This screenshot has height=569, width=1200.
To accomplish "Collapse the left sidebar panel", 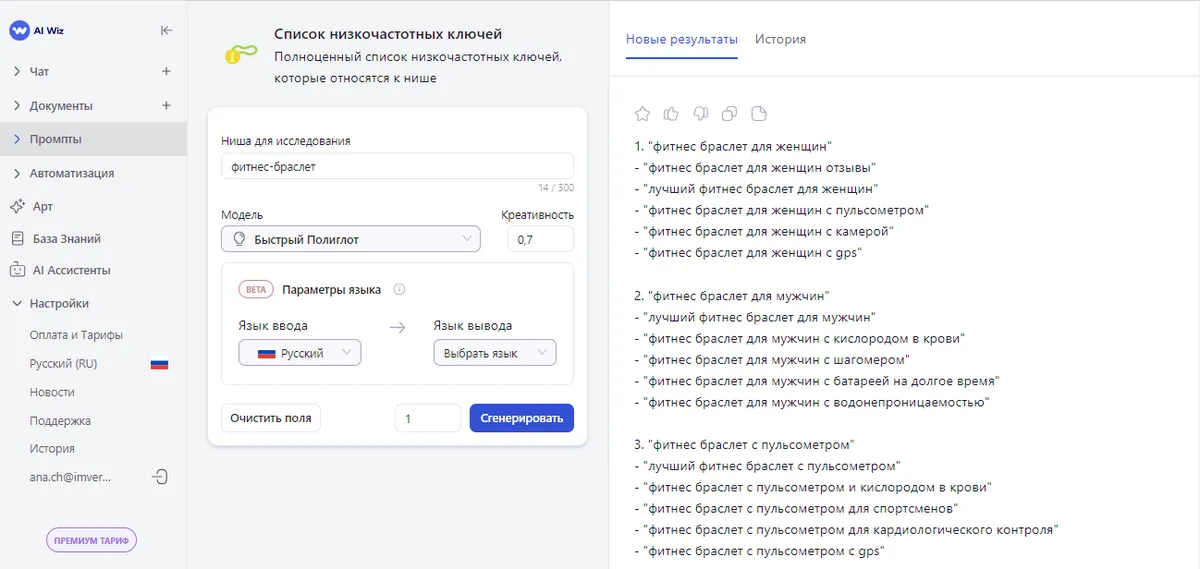I will (x=166, y=30).
